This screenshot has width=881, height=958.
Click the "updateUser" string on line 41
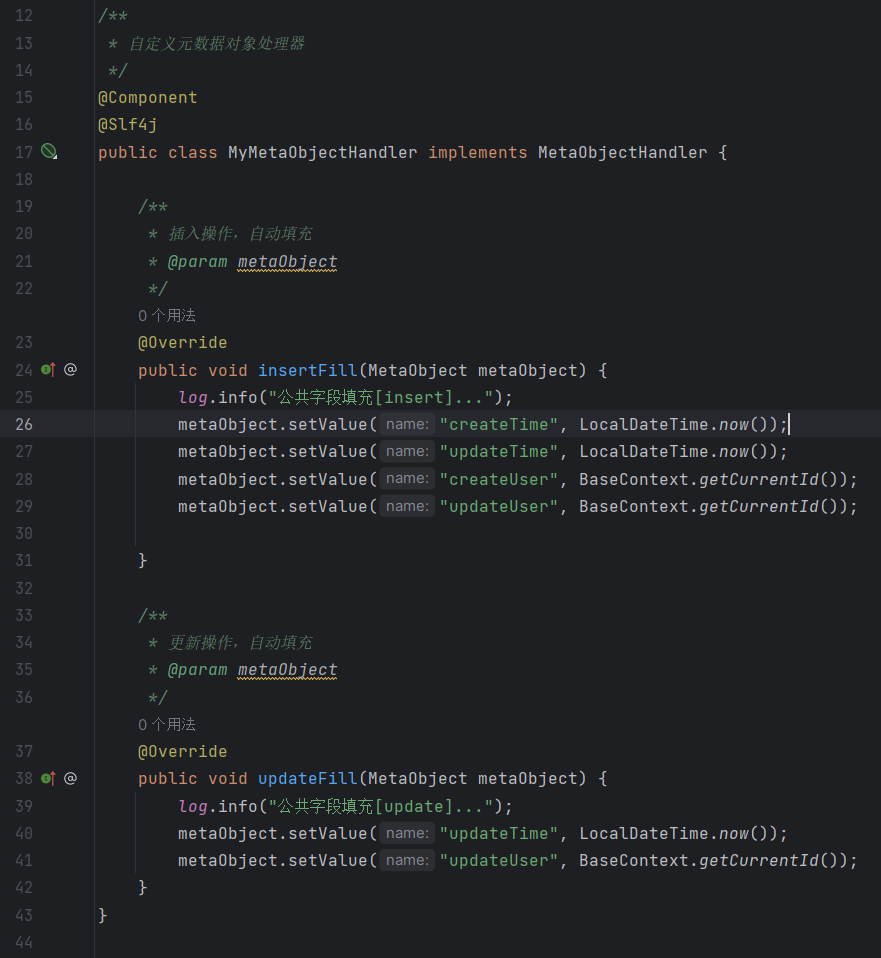[499, 860]
